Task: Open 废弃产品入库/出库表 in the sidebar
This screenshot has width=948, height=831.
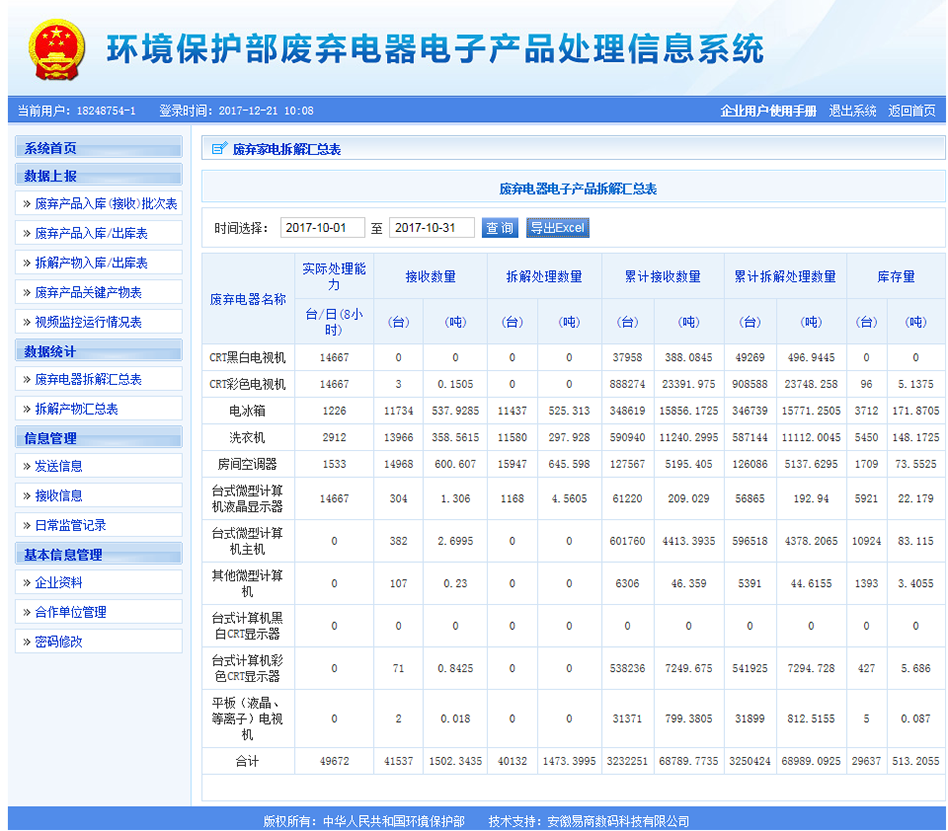Action: click(x=91, y=233)
